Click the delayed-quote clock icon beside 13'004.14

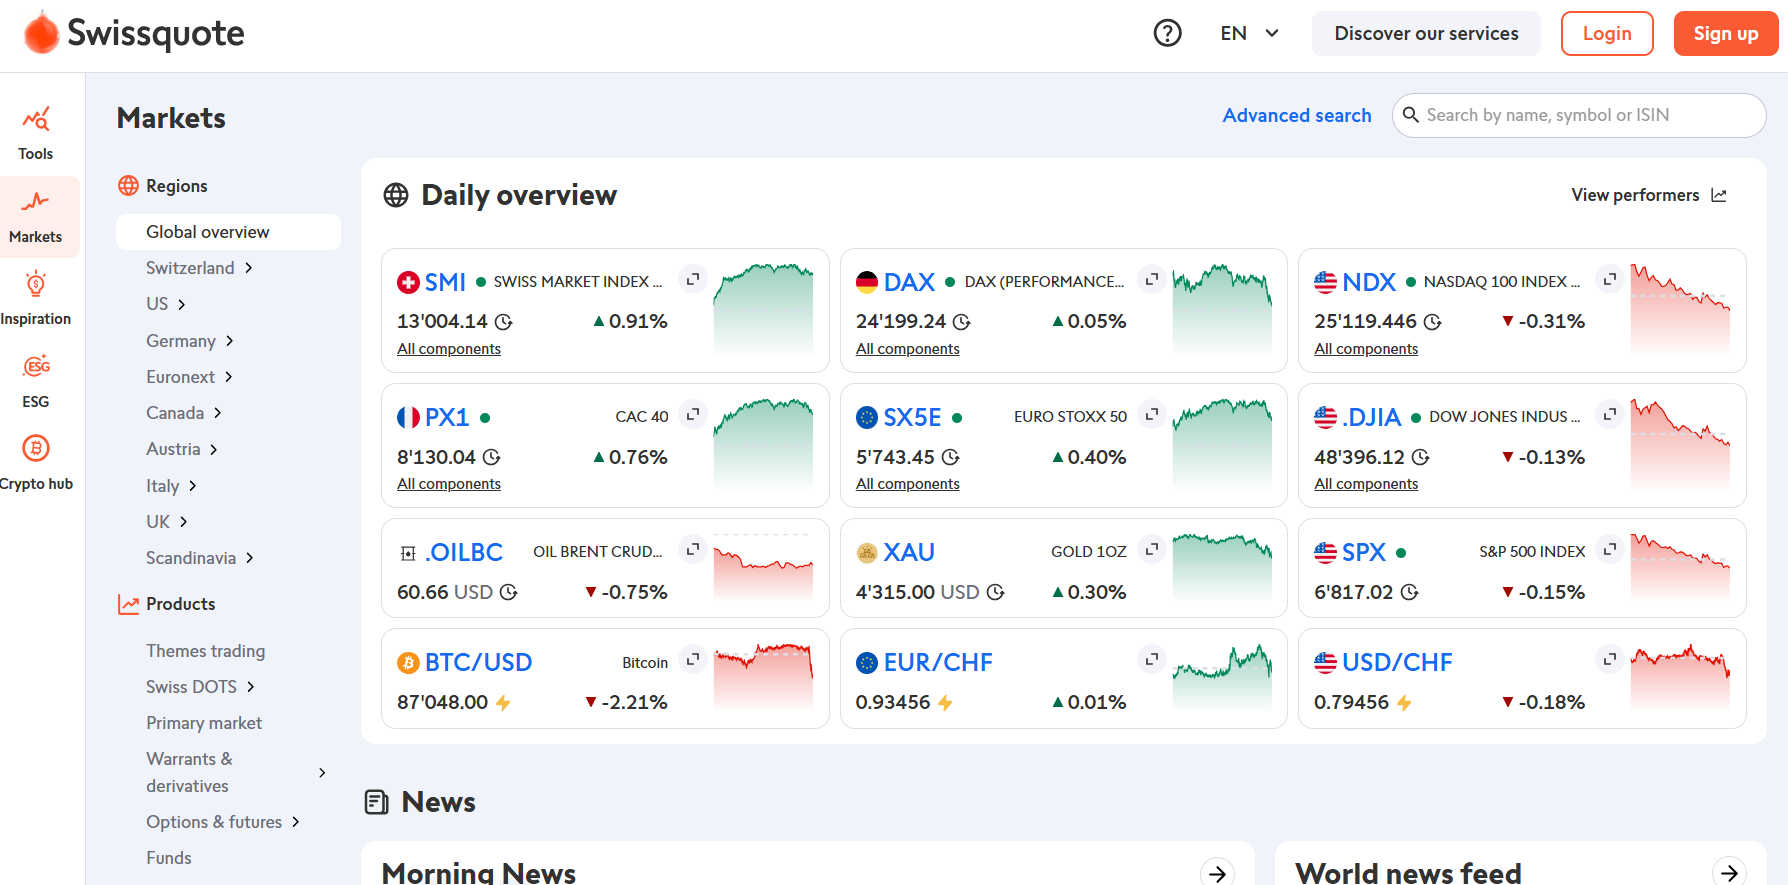click(x=504, y=322)
